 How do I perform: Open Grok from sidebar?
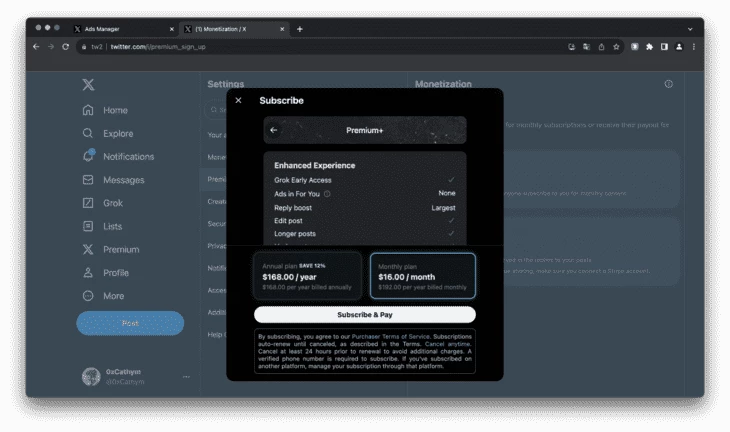103,203
